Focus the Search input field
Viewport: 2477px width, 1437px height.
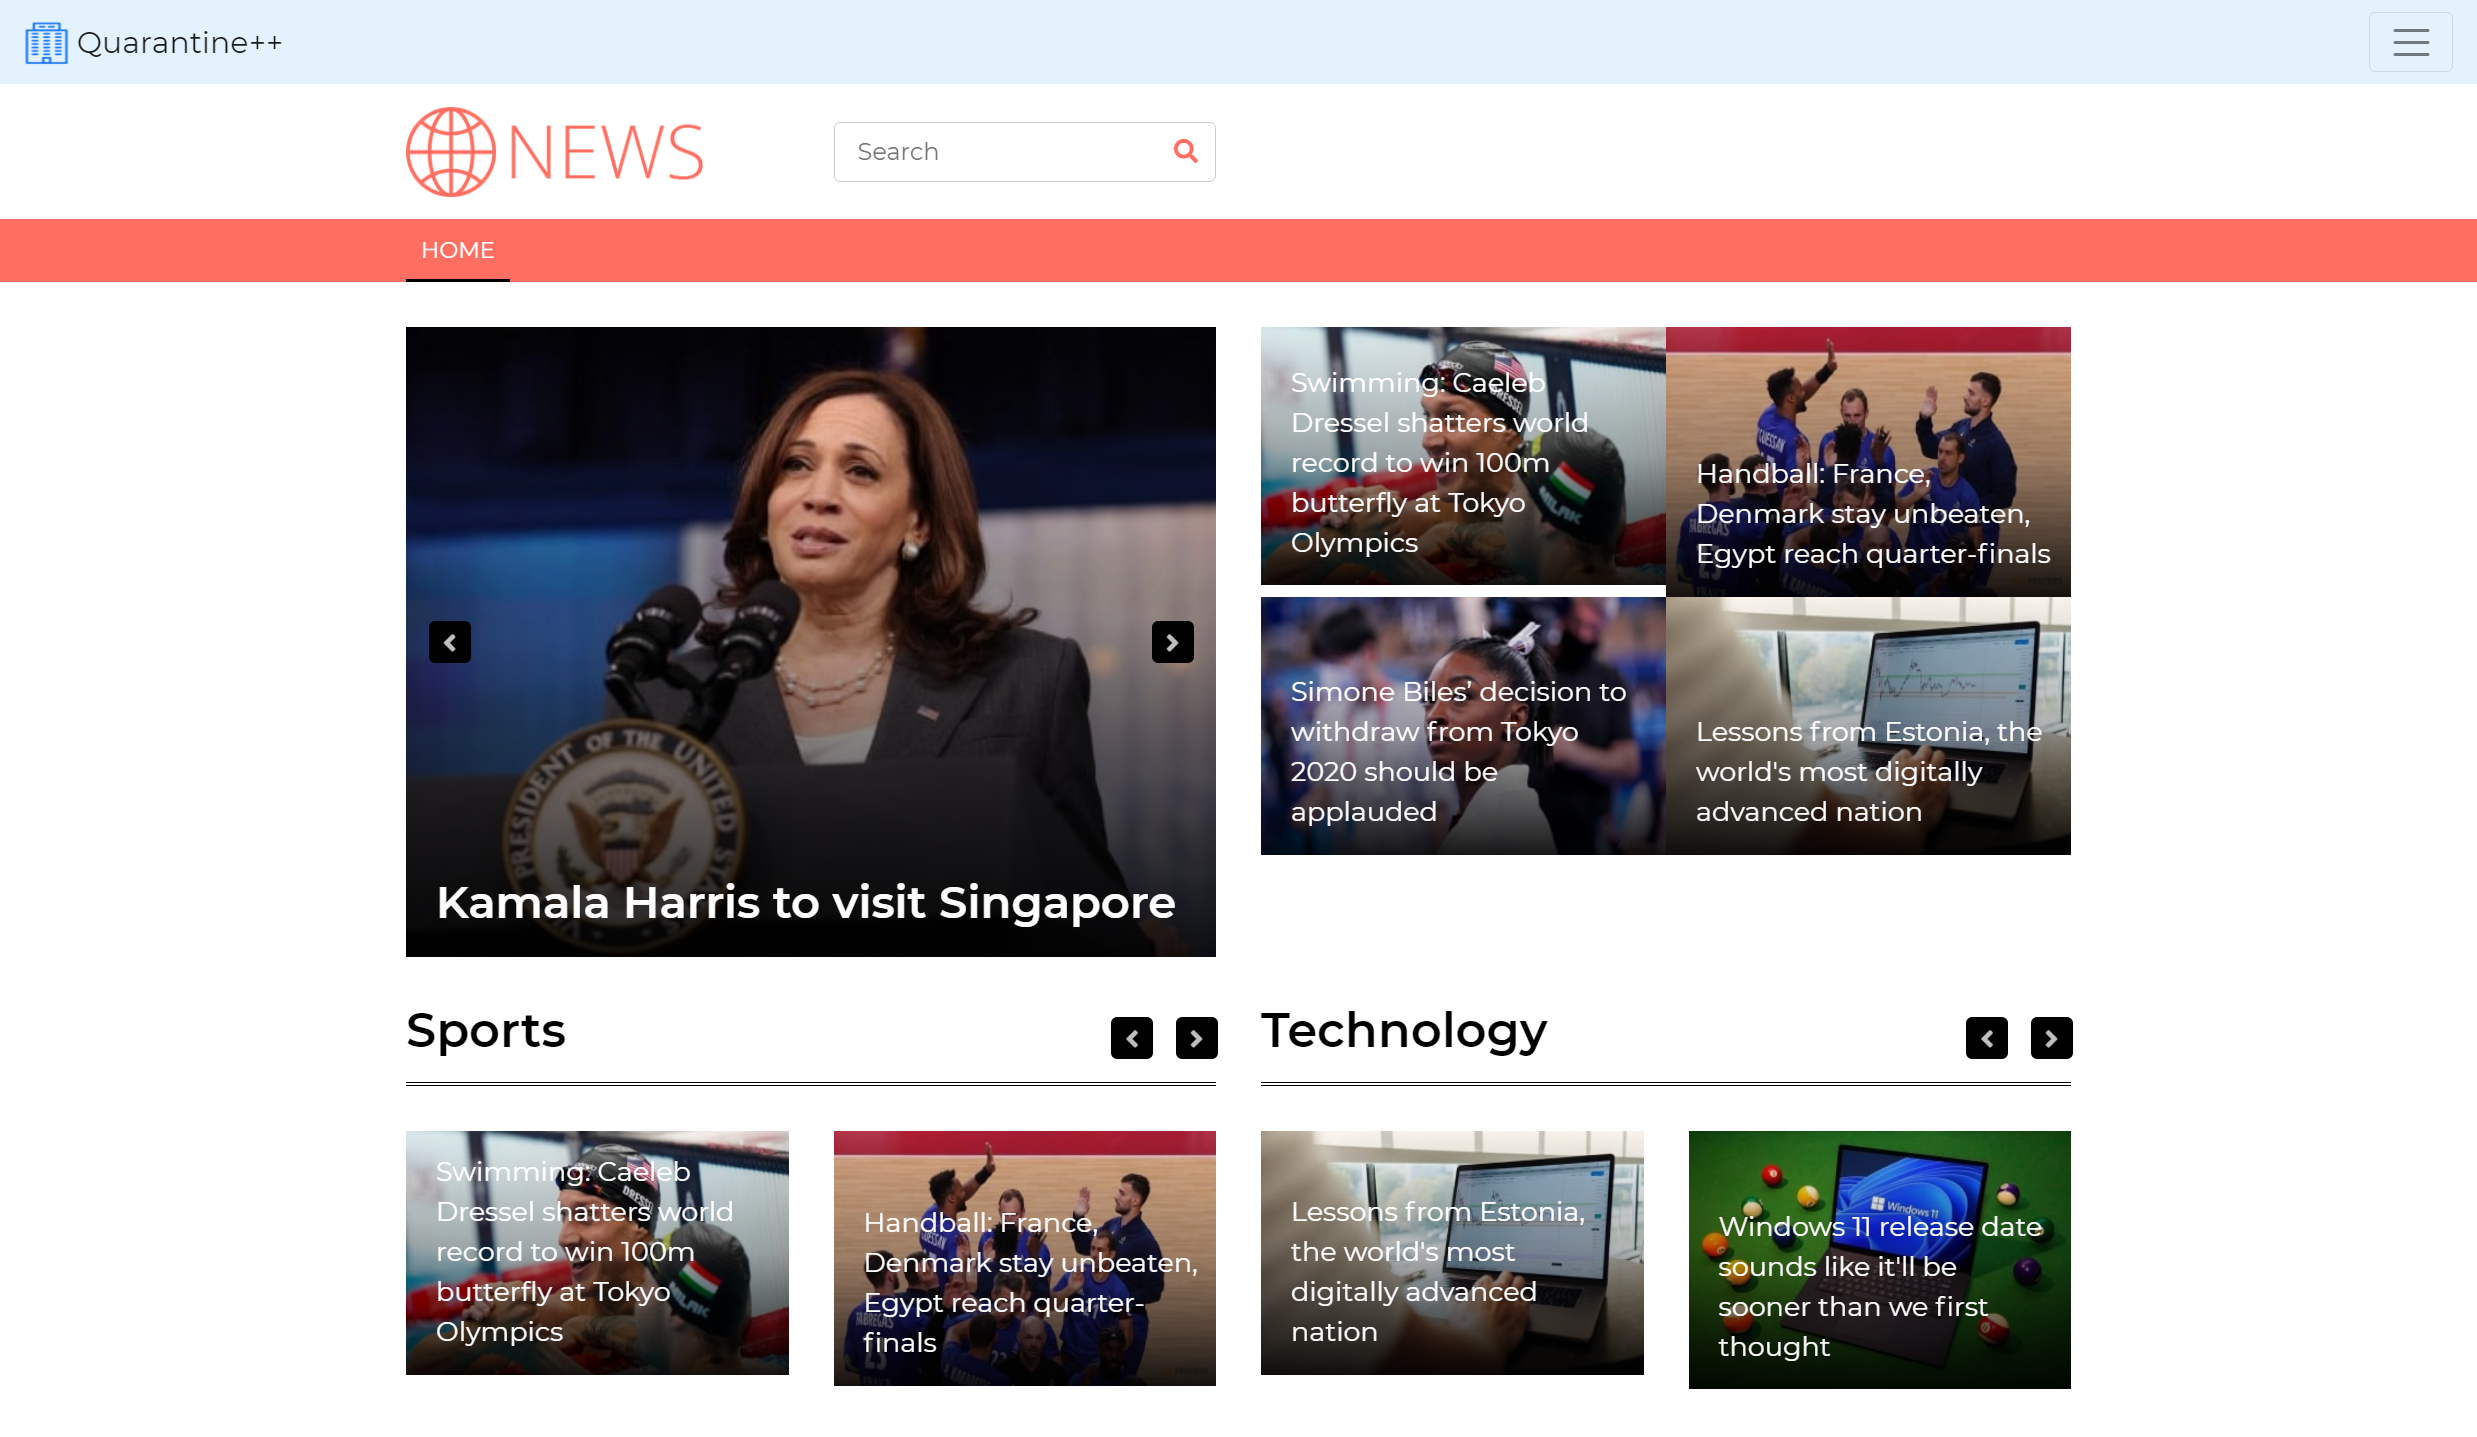pos(1000,152)
